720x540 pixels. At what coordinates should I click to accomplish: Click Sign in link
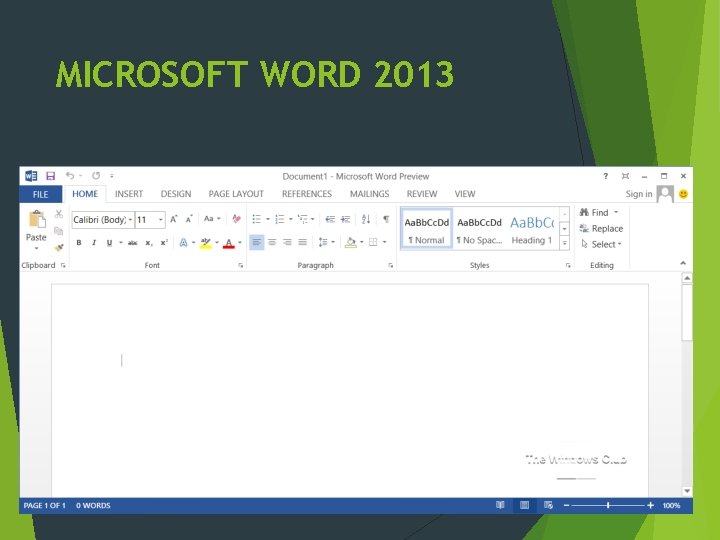click(x=639, y=194)
